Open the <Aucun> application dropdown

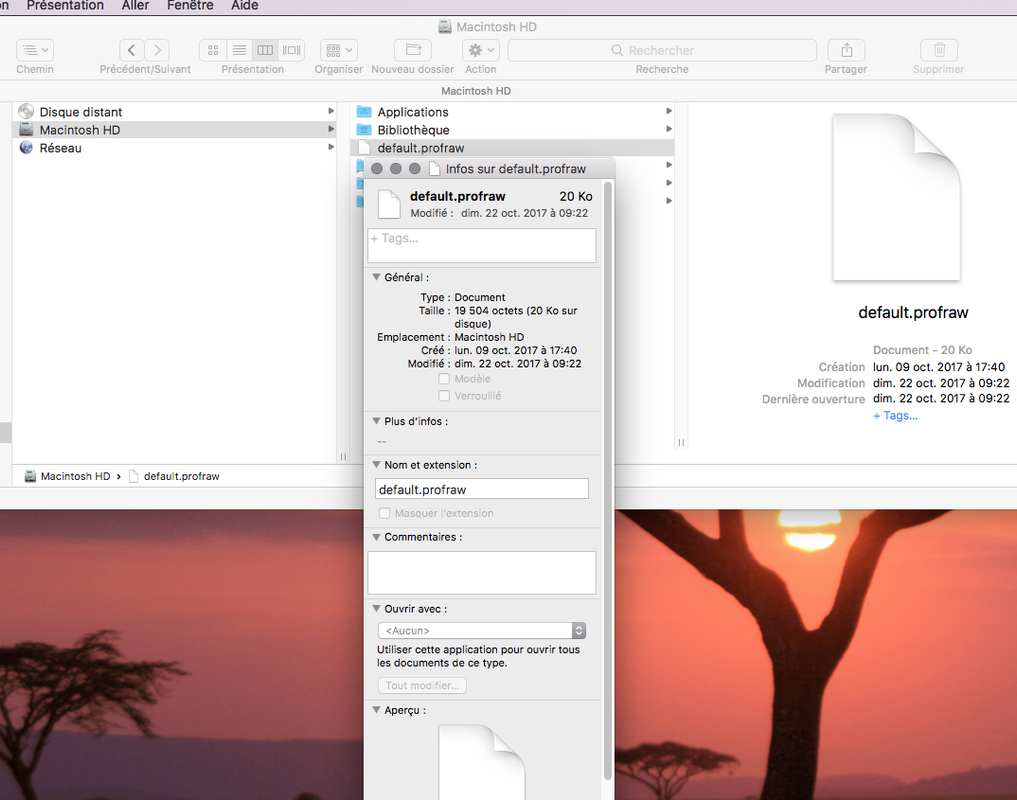[x=482, y=631]
